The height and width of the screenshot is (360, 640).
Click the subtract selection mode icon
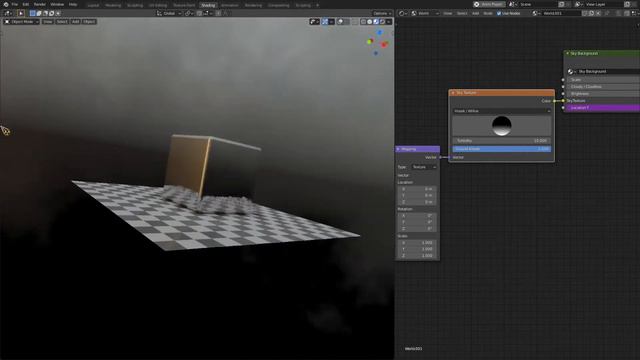pos(45,13)
